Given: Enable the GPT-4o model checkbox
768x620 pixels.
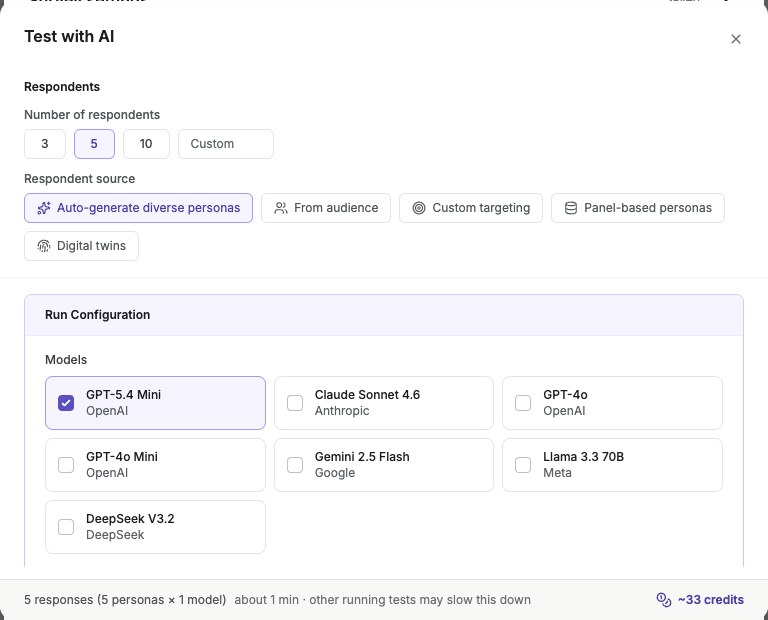Looking at the screenshot, I should pos(523,403).
